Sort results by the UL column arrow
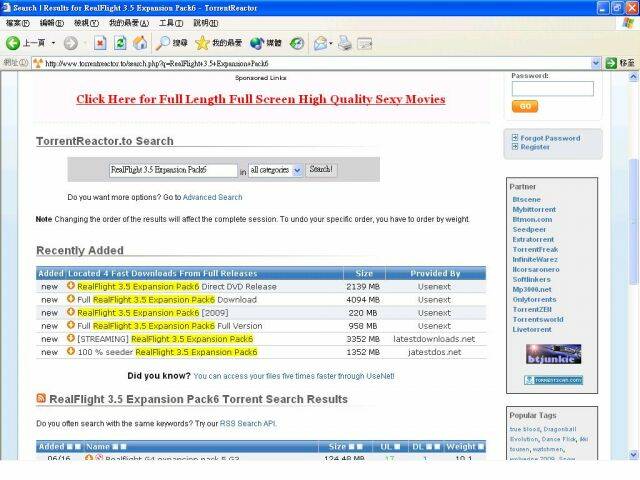640x480 pixels. pyautogui.click(x=398, y=447)
